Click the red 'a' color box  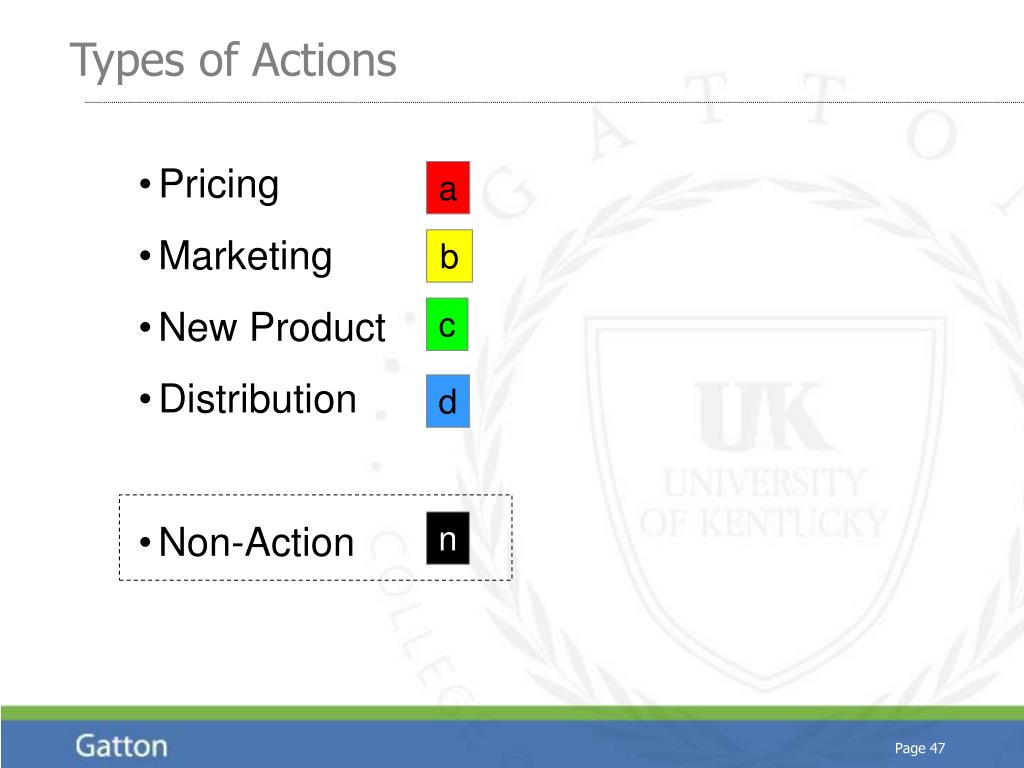click(448, 188)
